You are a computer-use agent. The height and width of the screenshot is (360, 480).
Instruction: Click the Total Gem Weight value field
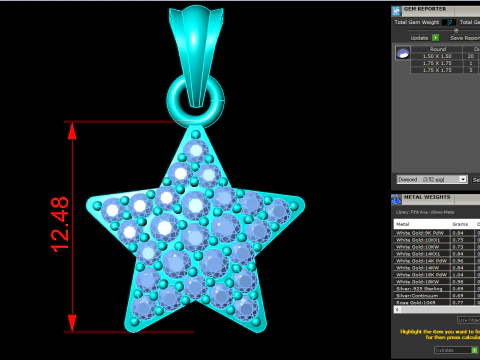(x=449, y=22)
